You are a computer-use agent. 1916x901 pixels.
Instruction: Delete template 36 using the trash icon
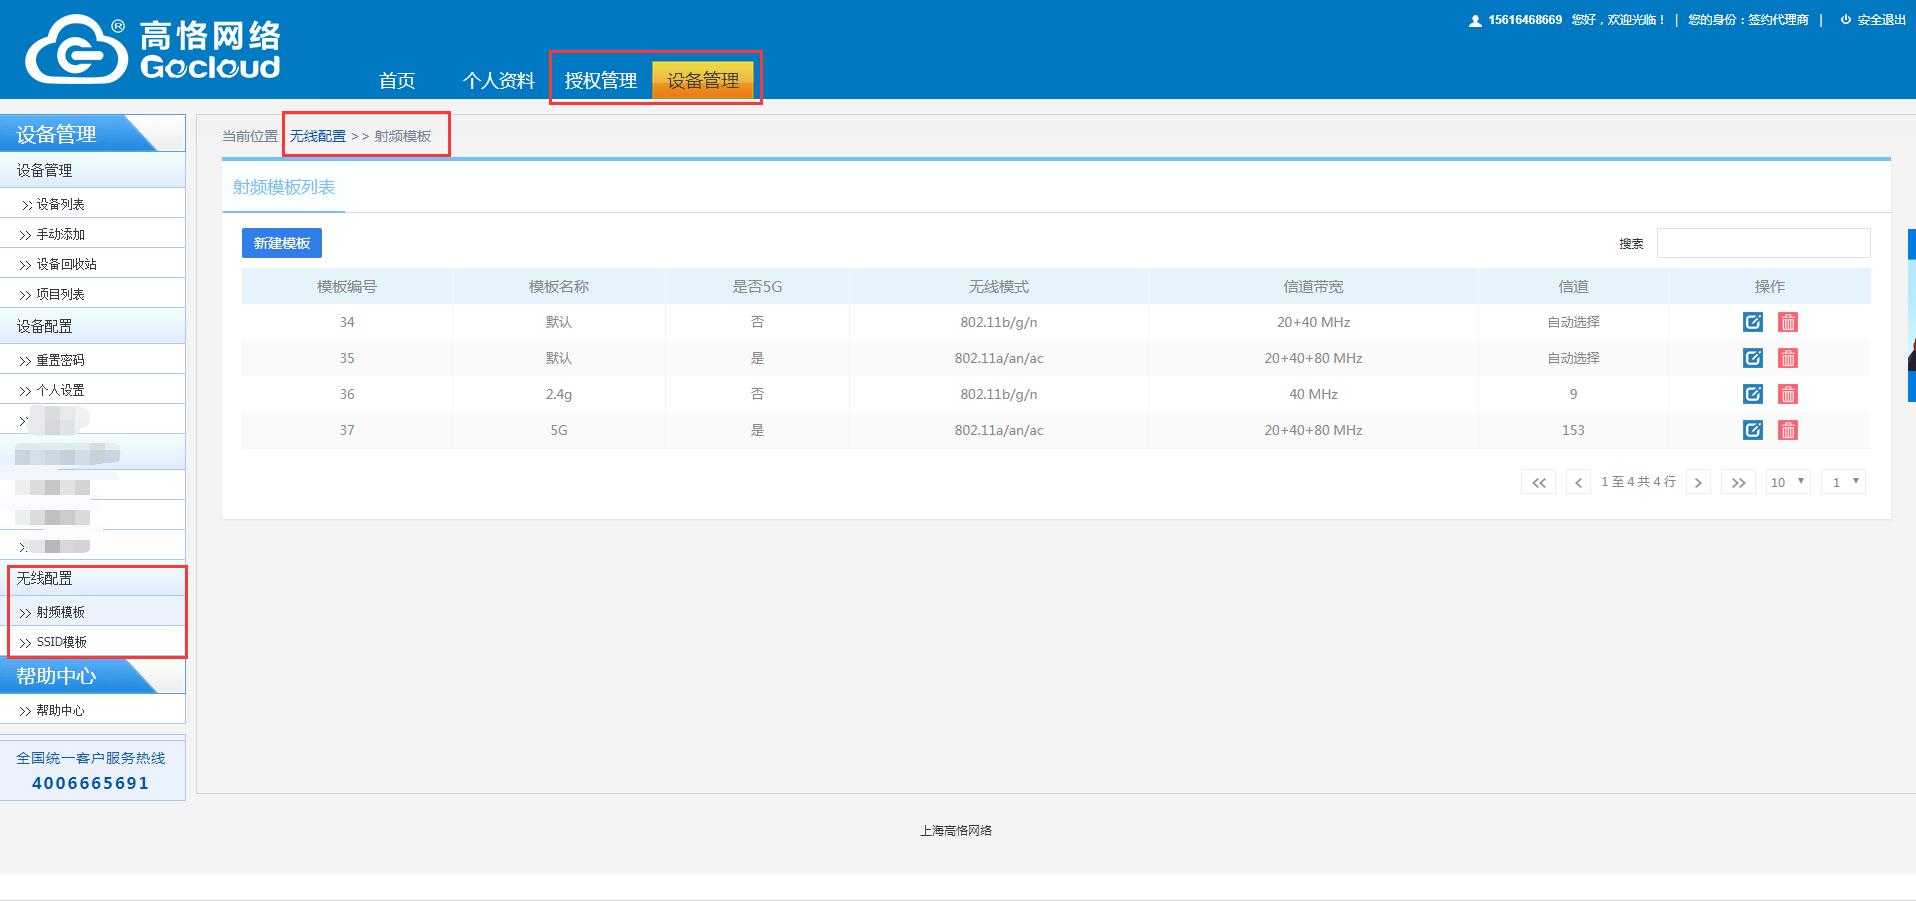click(1788, 394)
